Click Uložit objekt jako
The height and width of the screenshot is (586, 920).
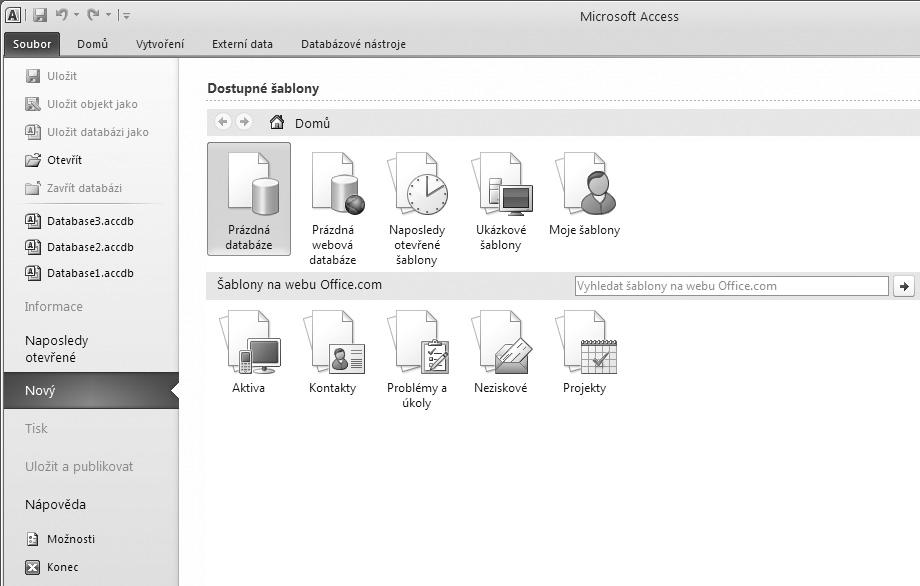[x=82, y=104]
